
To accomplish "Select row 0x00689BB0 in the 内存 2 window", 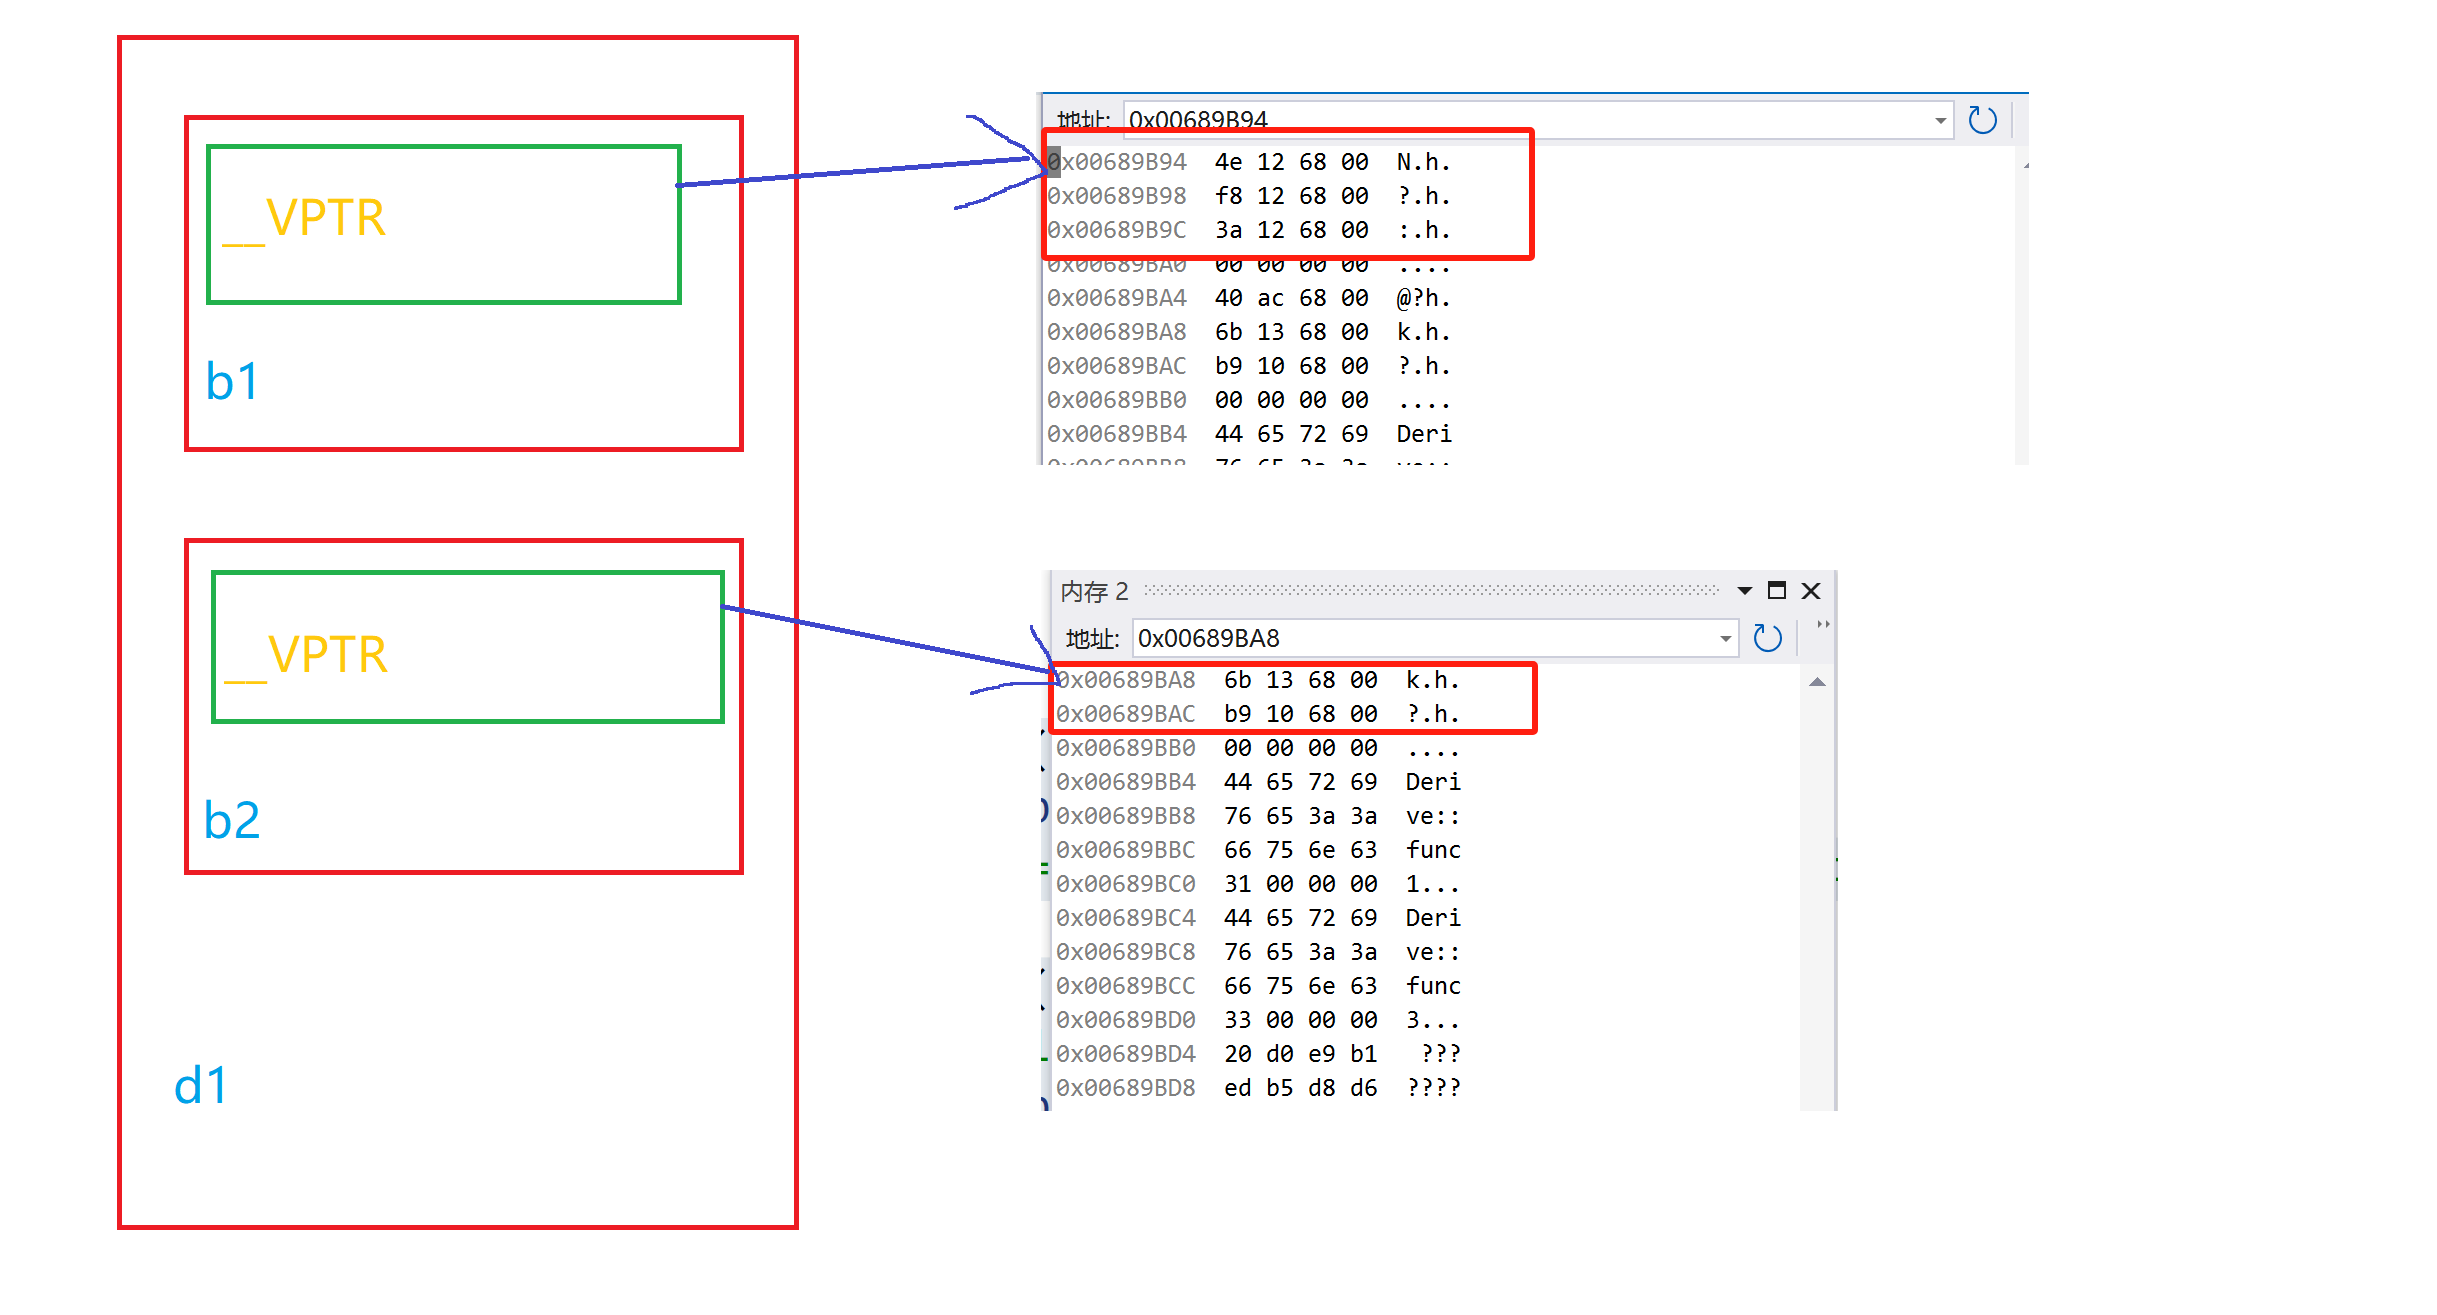I will click(x=1258, y=748).
